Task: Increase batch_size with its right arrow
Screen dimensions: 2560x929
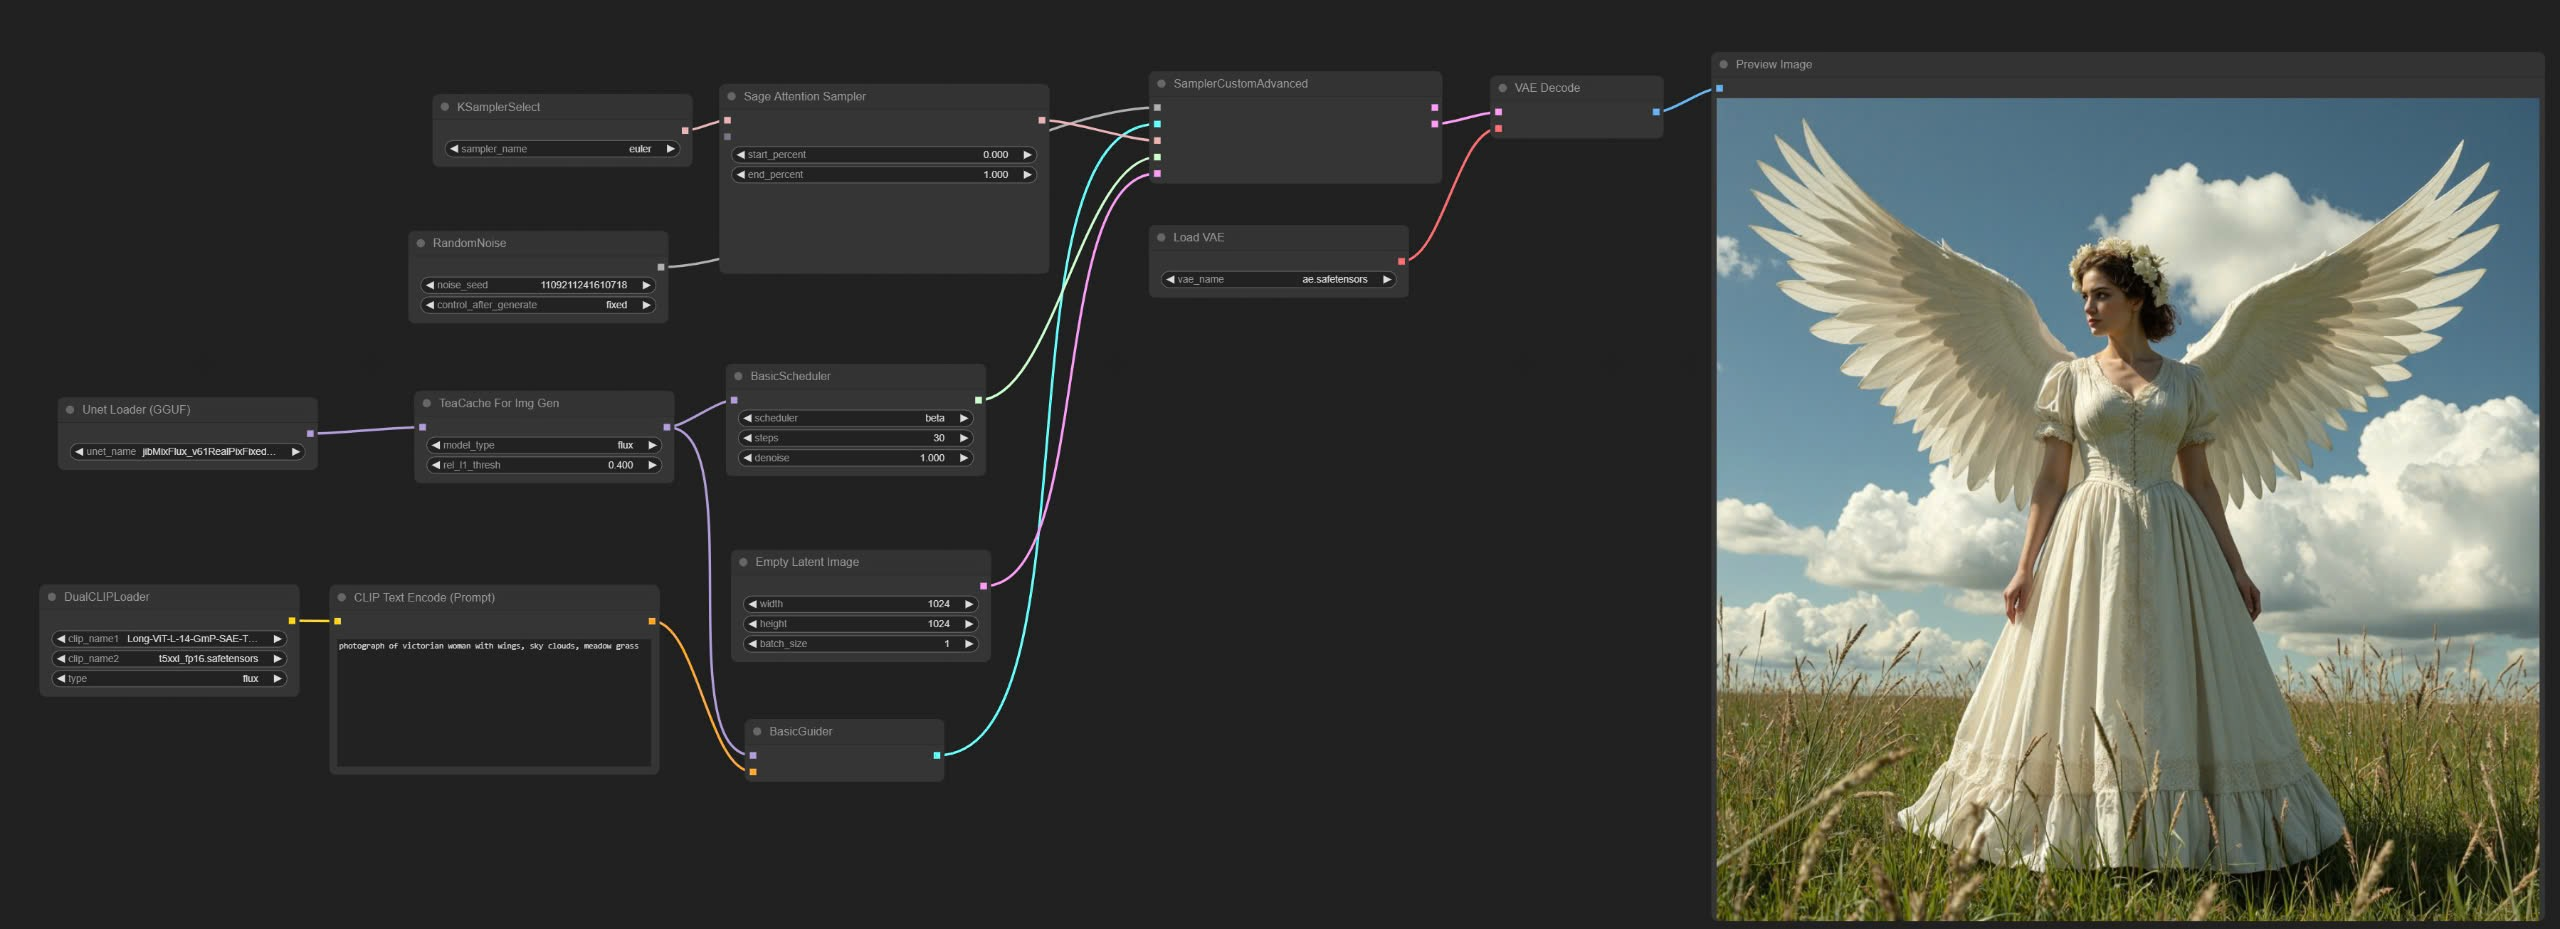Action: 968,644
